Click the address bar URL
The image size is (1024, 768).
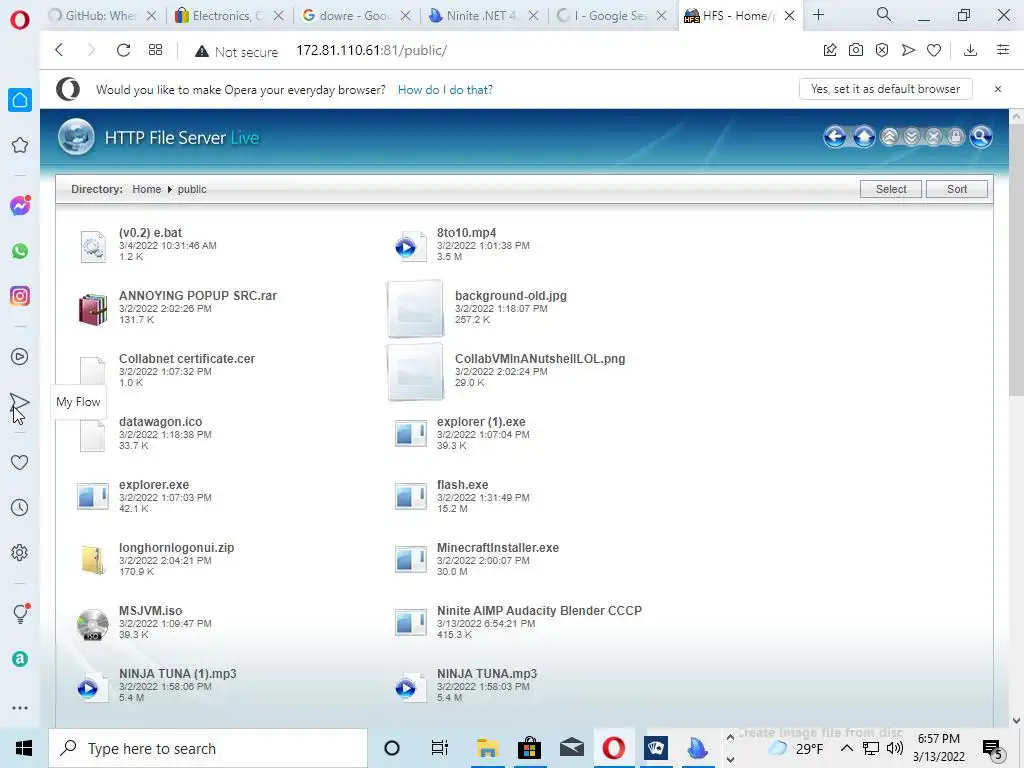tap(371, 50)
